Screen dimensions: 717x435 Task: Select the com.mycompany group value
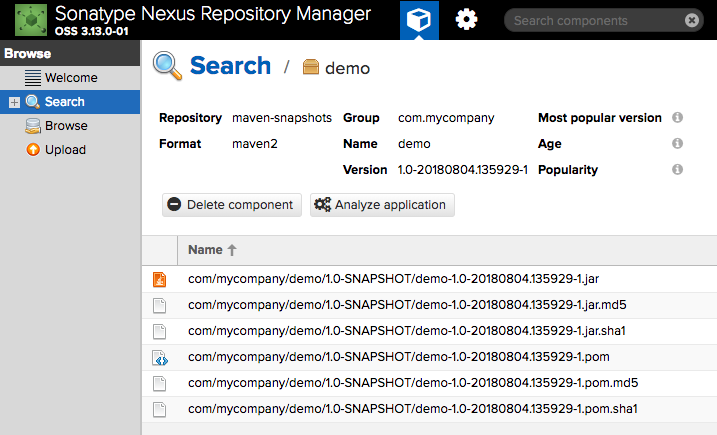(x=446, y=118)
